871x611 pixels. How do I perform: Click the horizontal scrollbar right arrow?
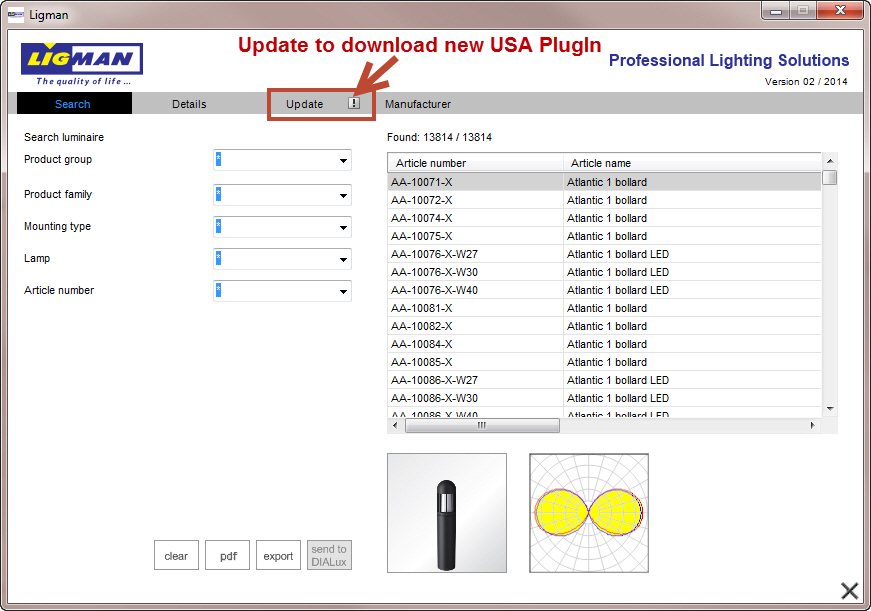point(812,425)
